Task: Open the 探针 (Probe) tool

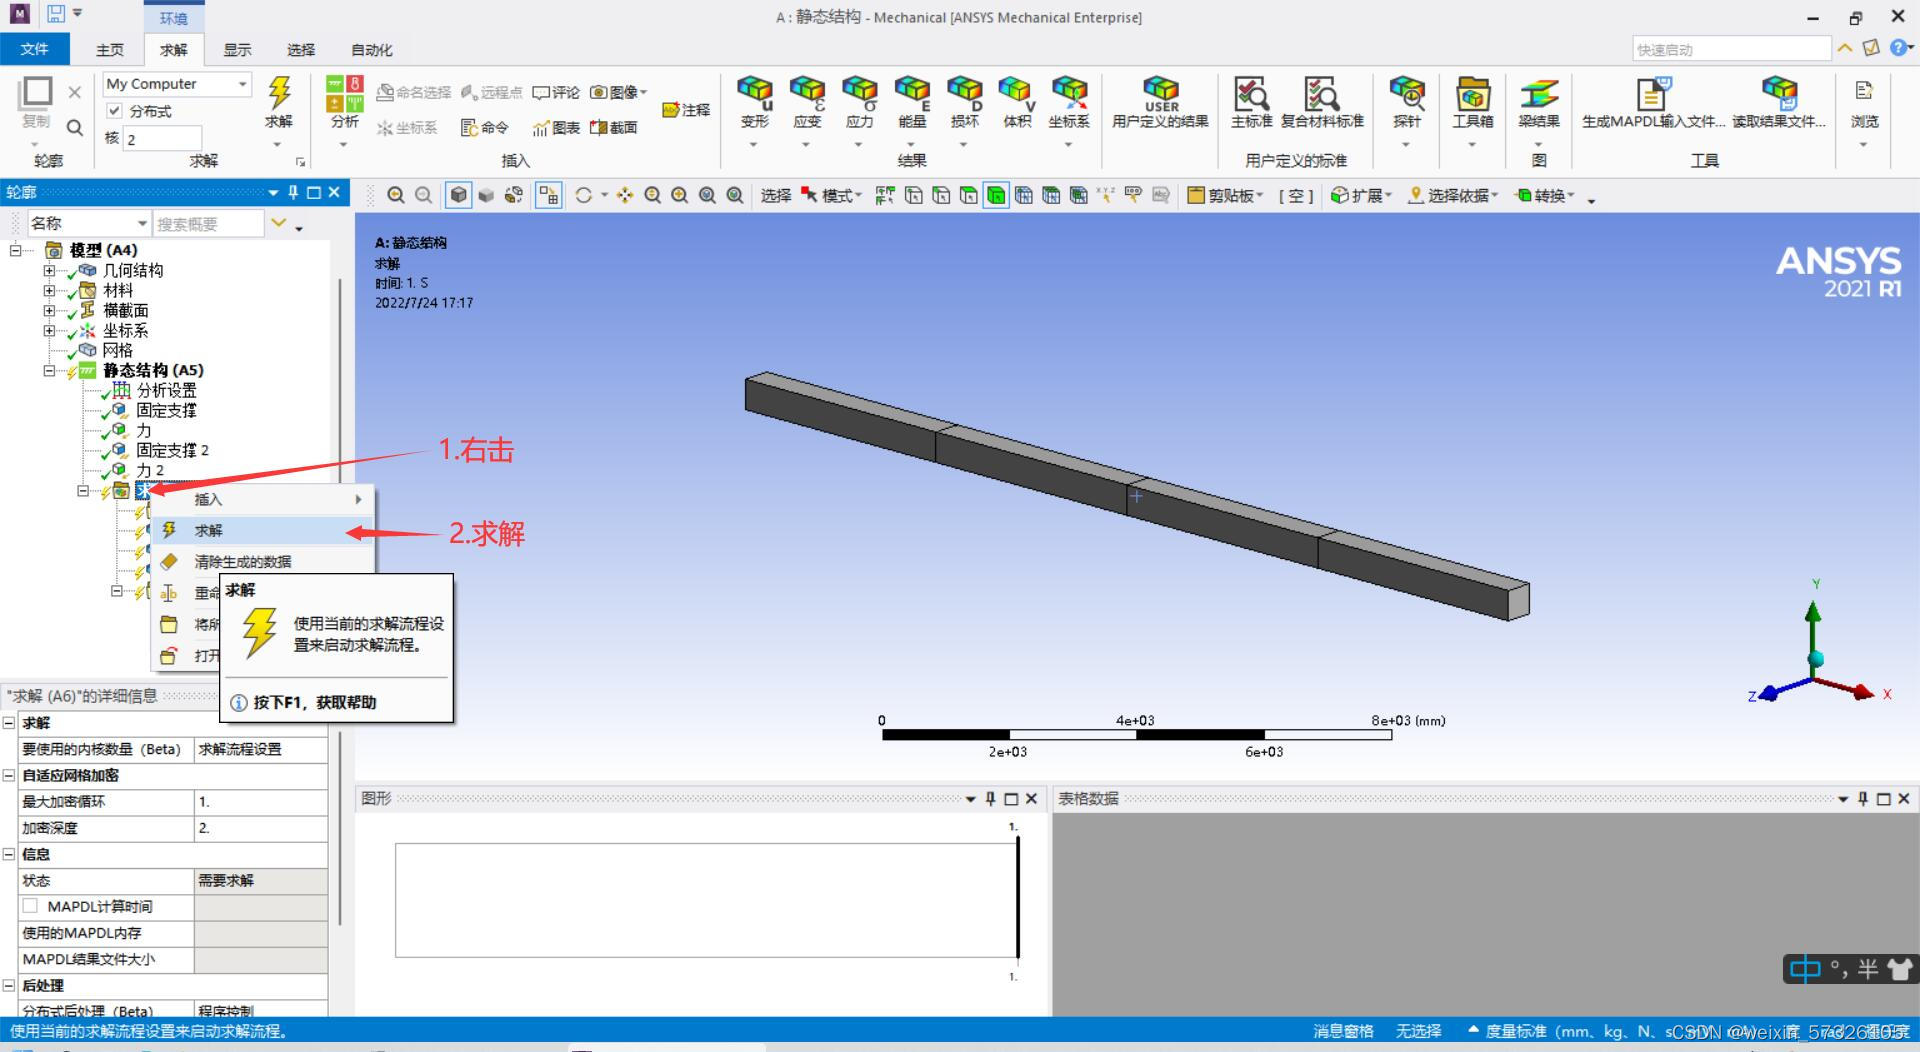Action: click(1406, 101)
